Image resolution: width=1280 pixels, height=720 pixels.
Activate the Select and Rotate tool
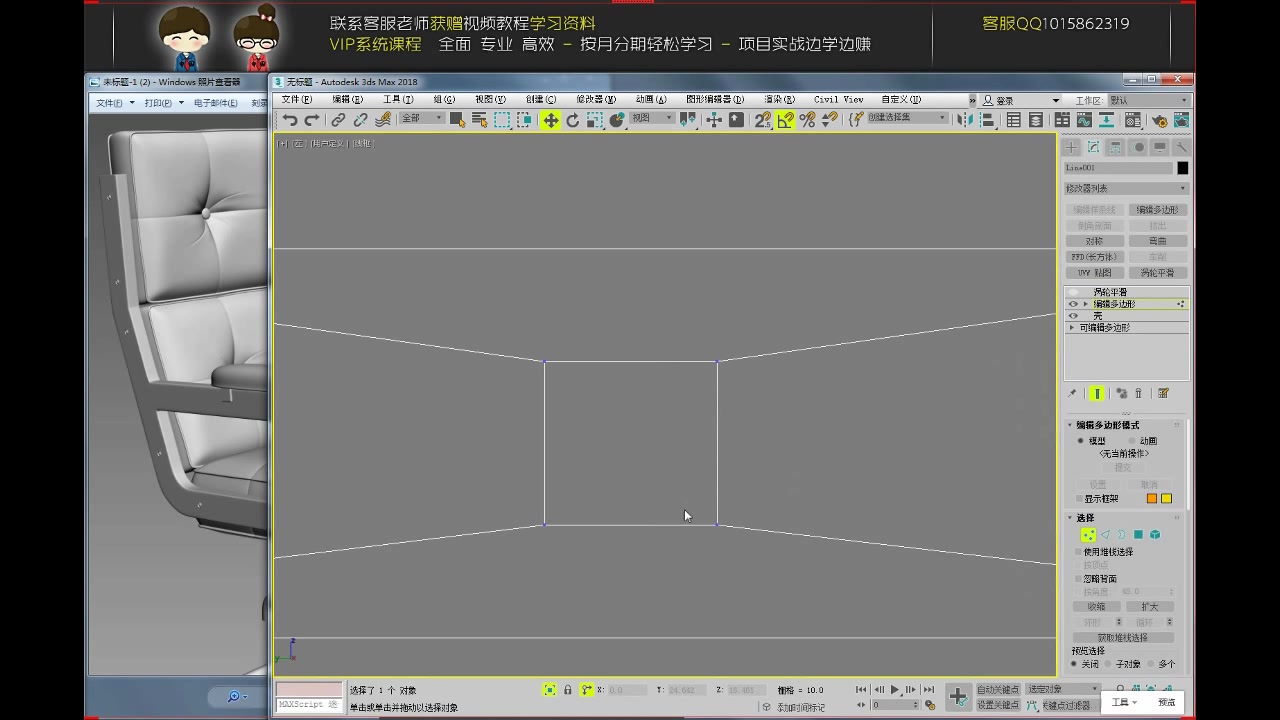572,120
